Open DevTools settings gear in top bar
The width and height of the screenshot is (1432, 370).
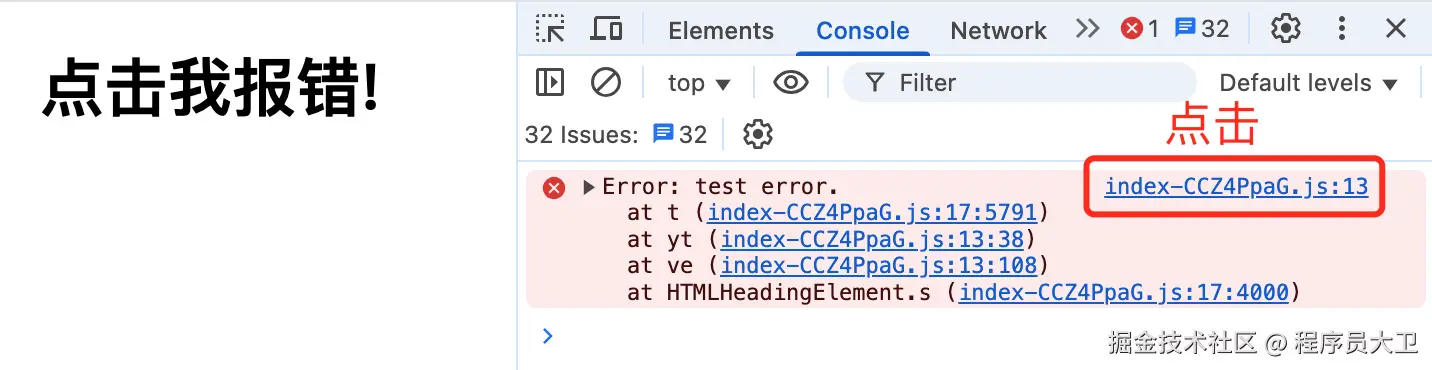click(x=1285, y=29)
